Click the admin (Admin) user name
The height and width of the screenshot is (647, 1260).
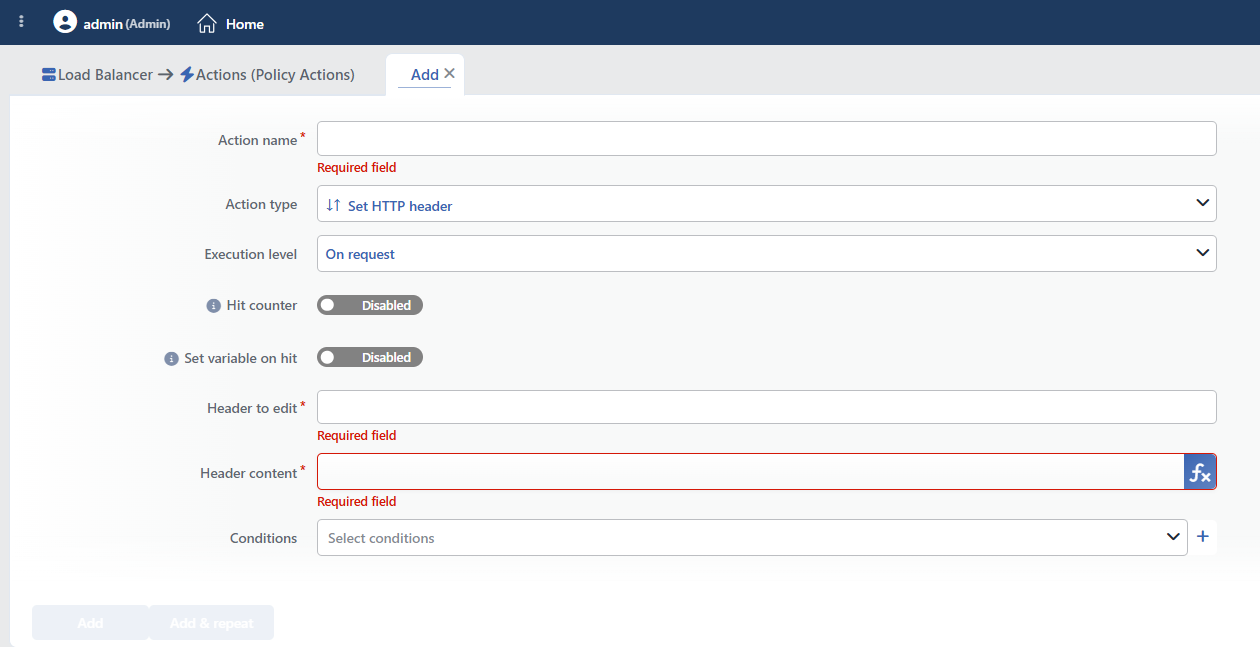coord(127,23)
